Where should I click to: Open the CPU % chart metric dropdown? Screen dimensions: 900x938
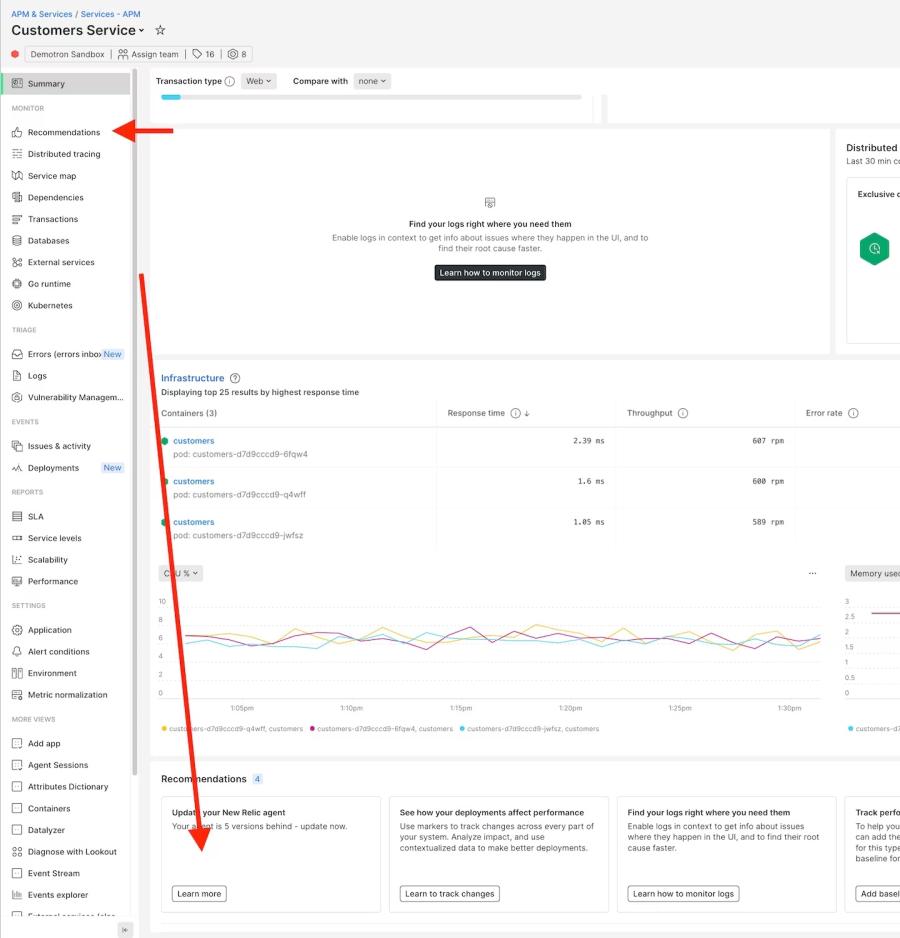pyautogui.click(x=181, y=573)
